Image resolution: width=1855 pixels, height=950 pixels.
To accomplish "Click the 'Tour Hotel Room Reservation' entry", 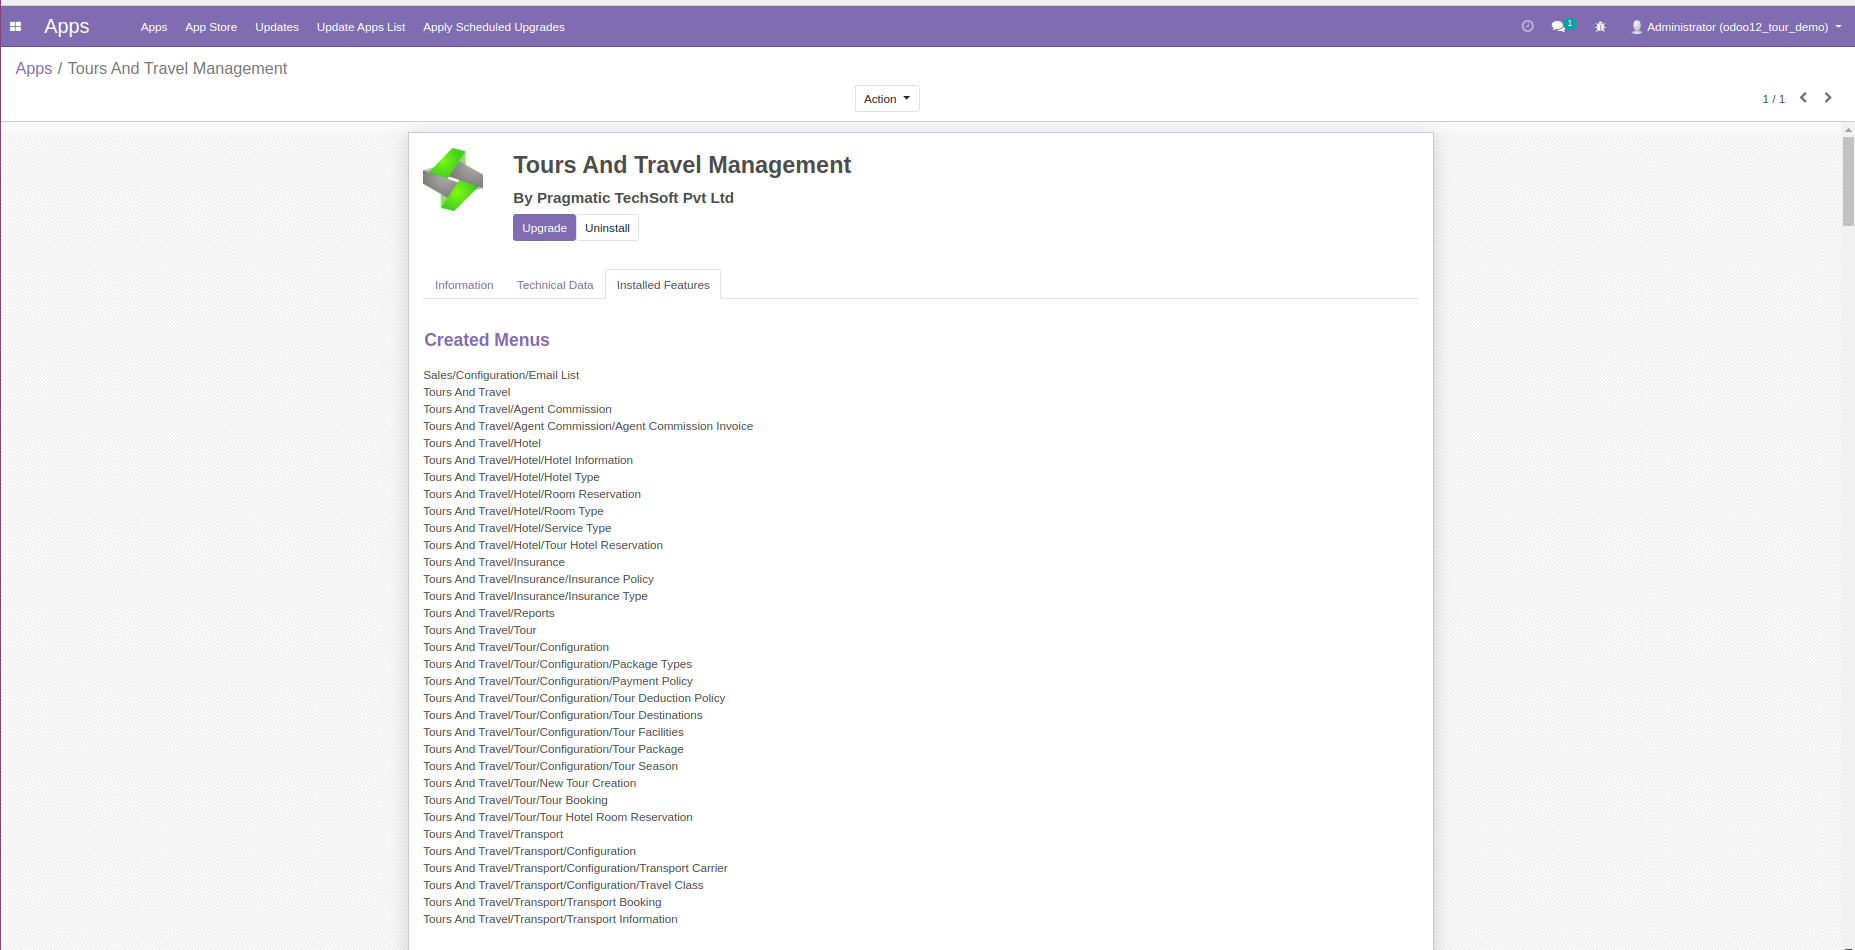I will tap(558, 817).
